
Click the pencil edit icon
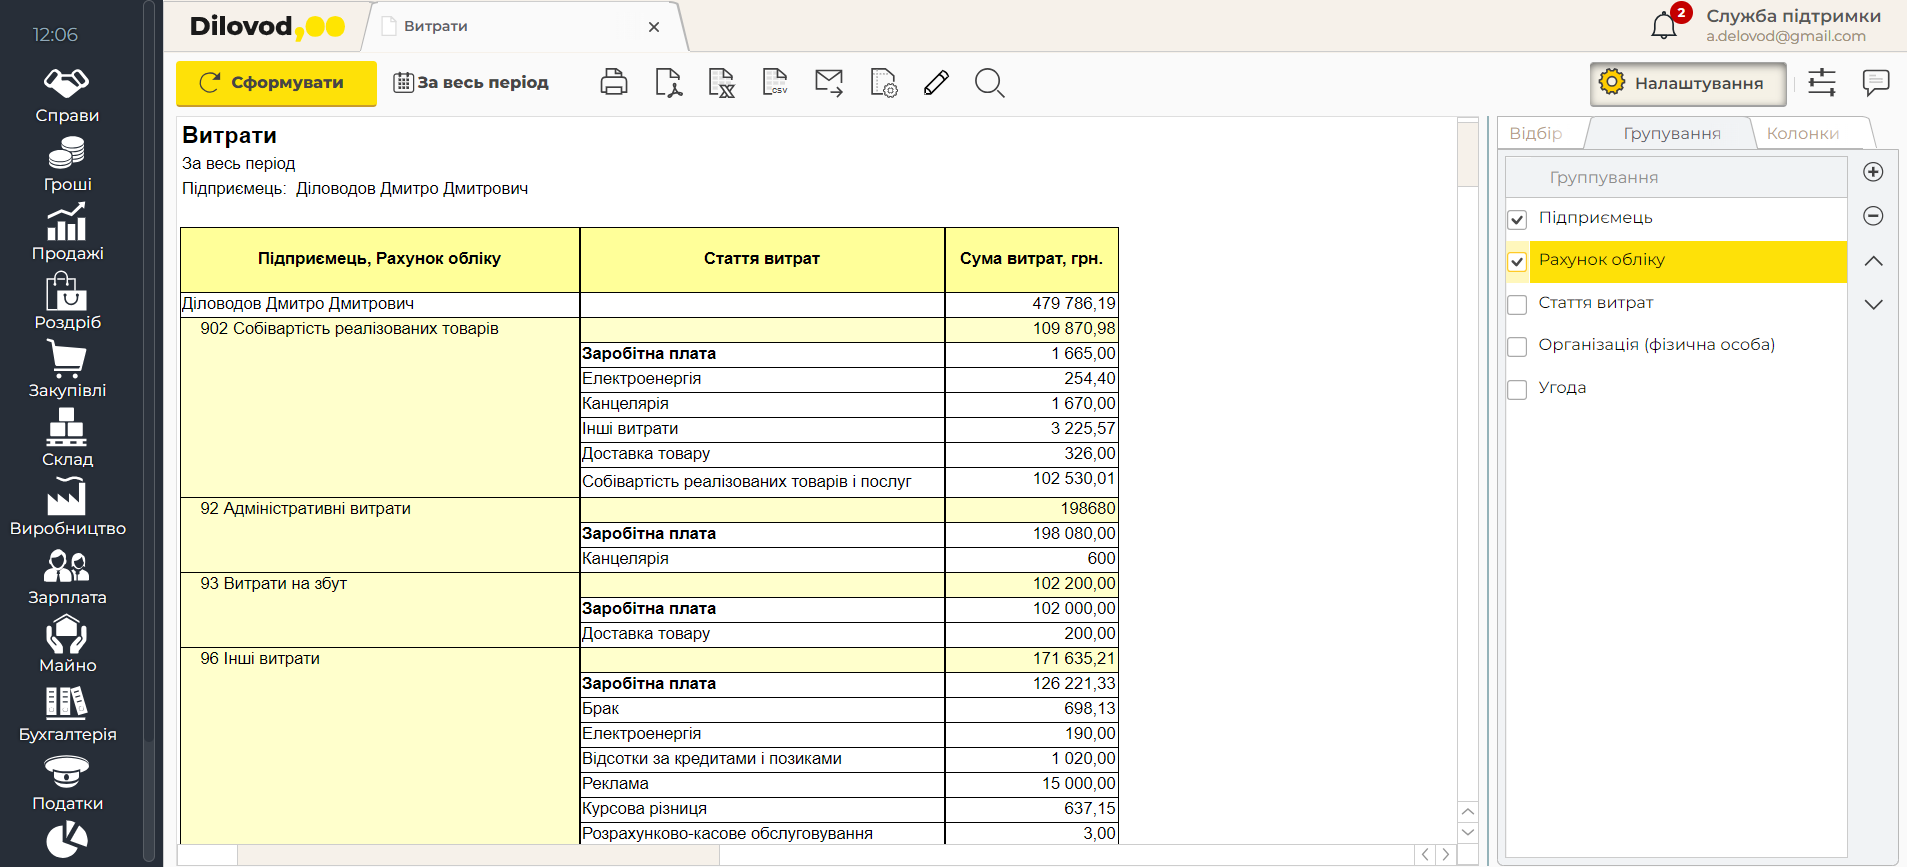(936, 83)
